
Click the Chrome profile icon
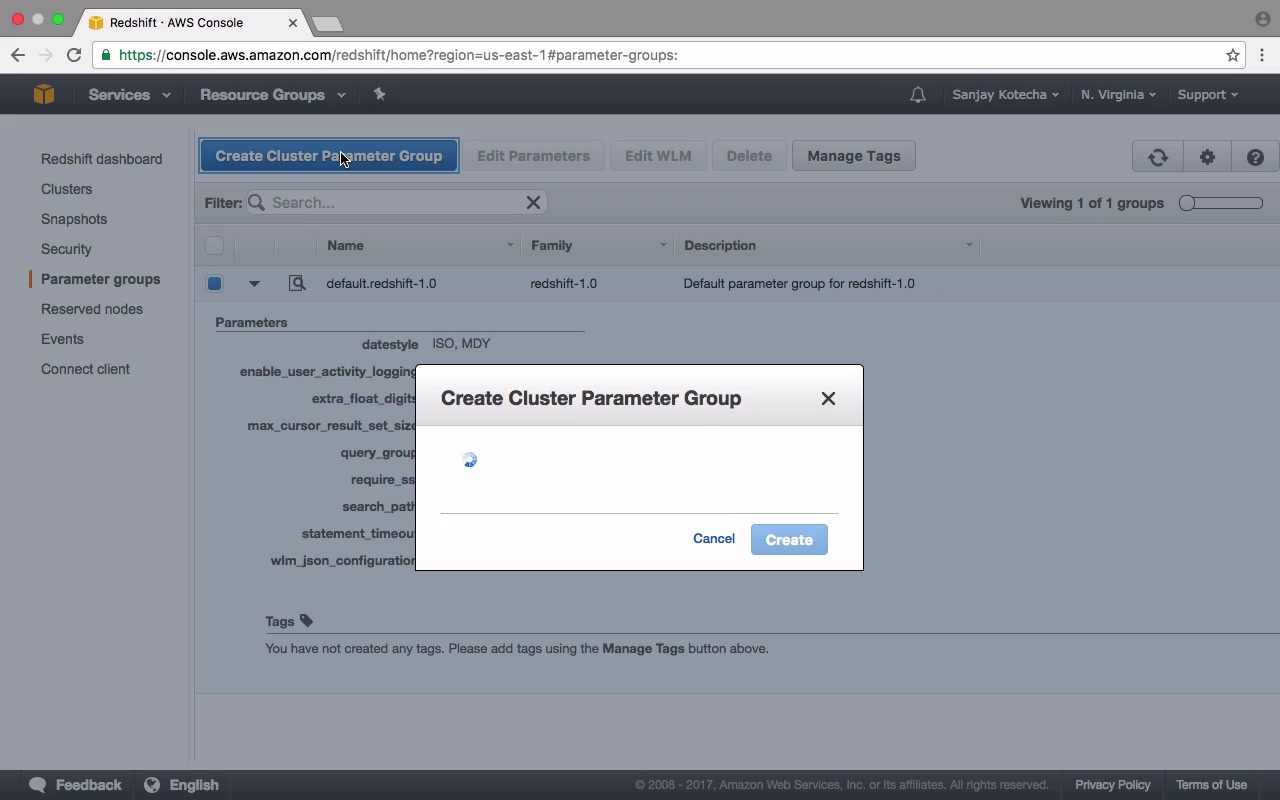1262,19
